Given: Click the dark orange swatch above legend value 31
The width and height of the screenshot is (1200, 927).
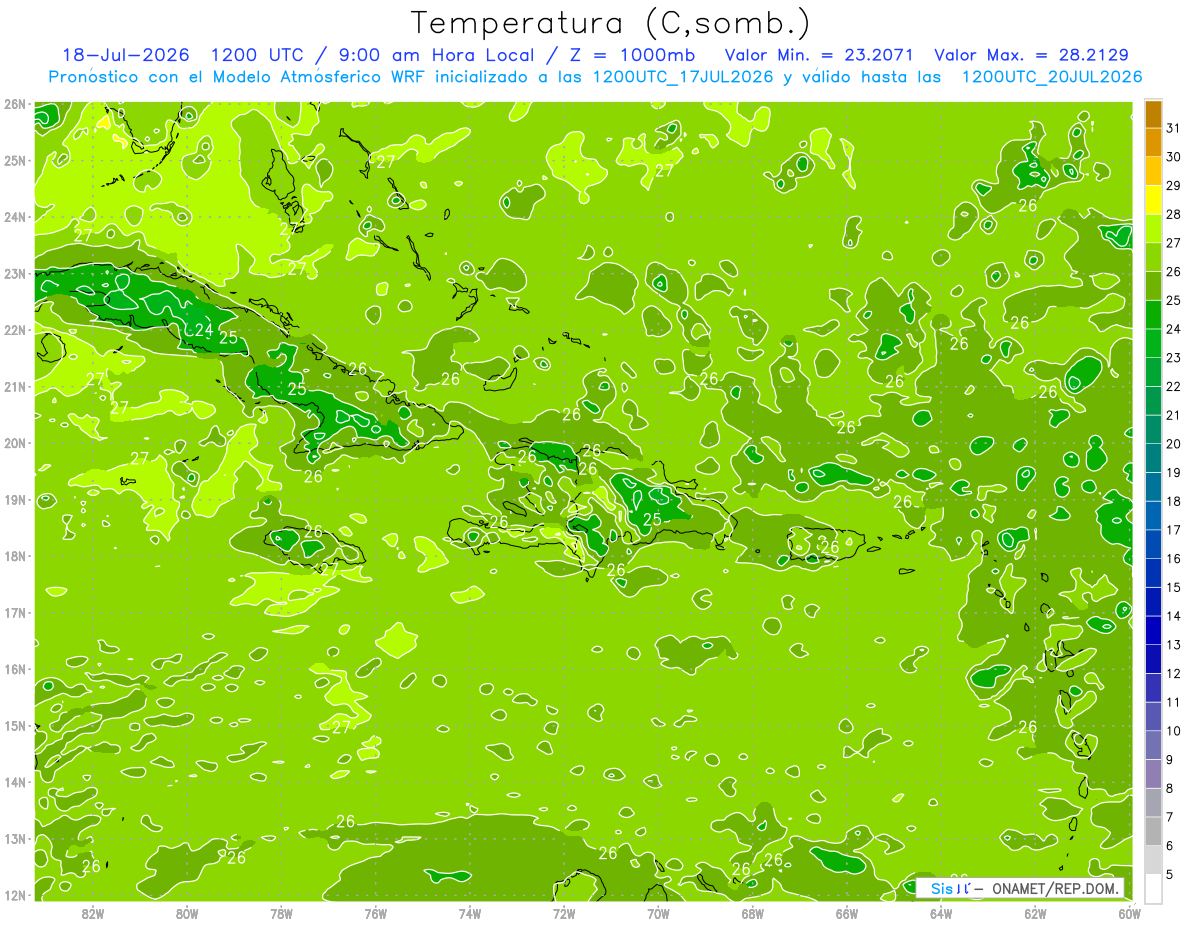Looking at the screenshot, I should click(x=1153, y=114).
